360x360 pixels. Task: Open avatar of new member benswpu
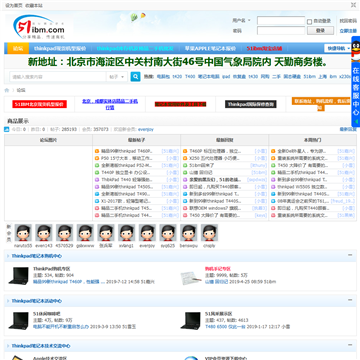[188, 233]
